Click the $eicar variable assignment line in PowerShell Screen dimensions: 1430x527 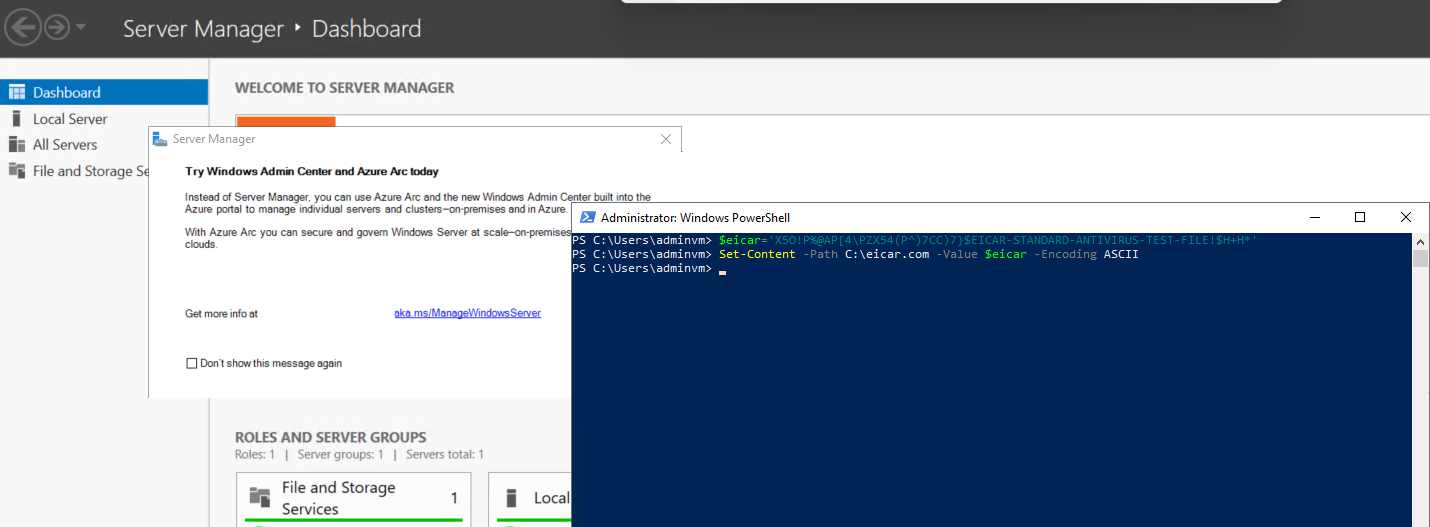pyautogui.click(x=914, y=241)
